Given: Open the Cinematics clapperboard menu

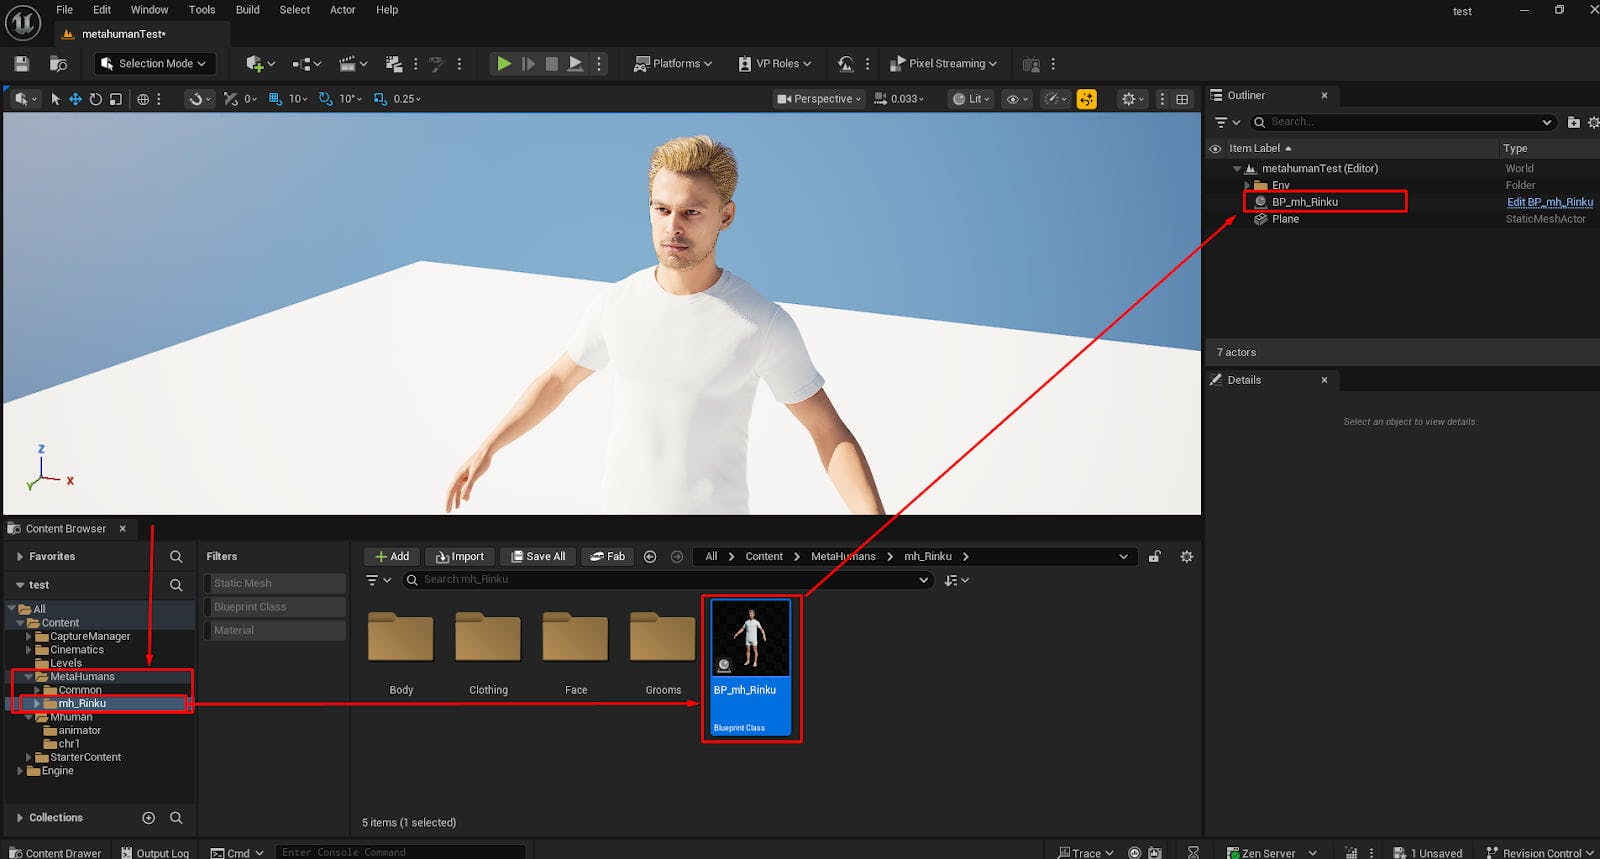Looking at the screenshot, I should pos(353,64).
